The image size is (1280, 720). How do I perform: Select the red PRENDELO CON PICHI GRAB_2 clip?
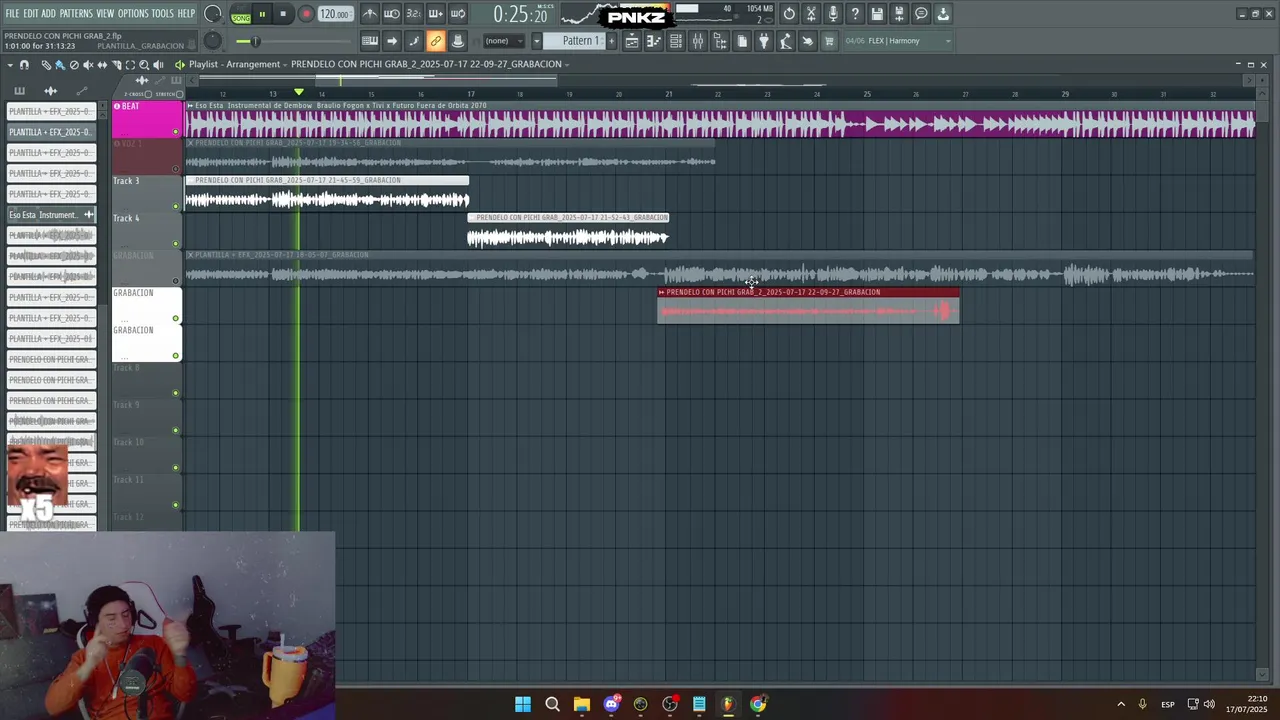(x=808, y=305)
